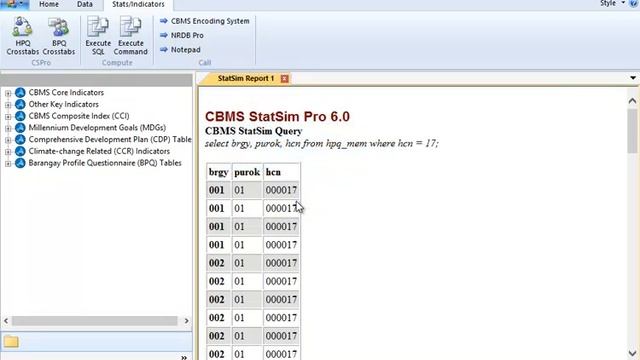Click left arrow of tree horizontal scrollbar
Viewport: 640px width, 360px height.
tap(6, 321)
